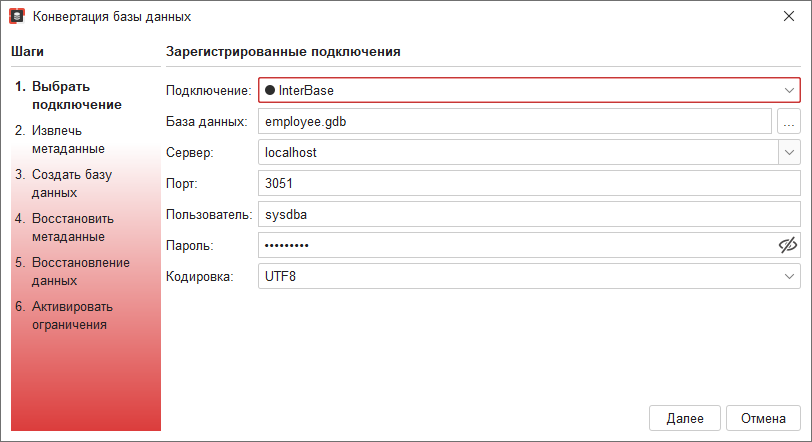Click the Отмена button

763,417
